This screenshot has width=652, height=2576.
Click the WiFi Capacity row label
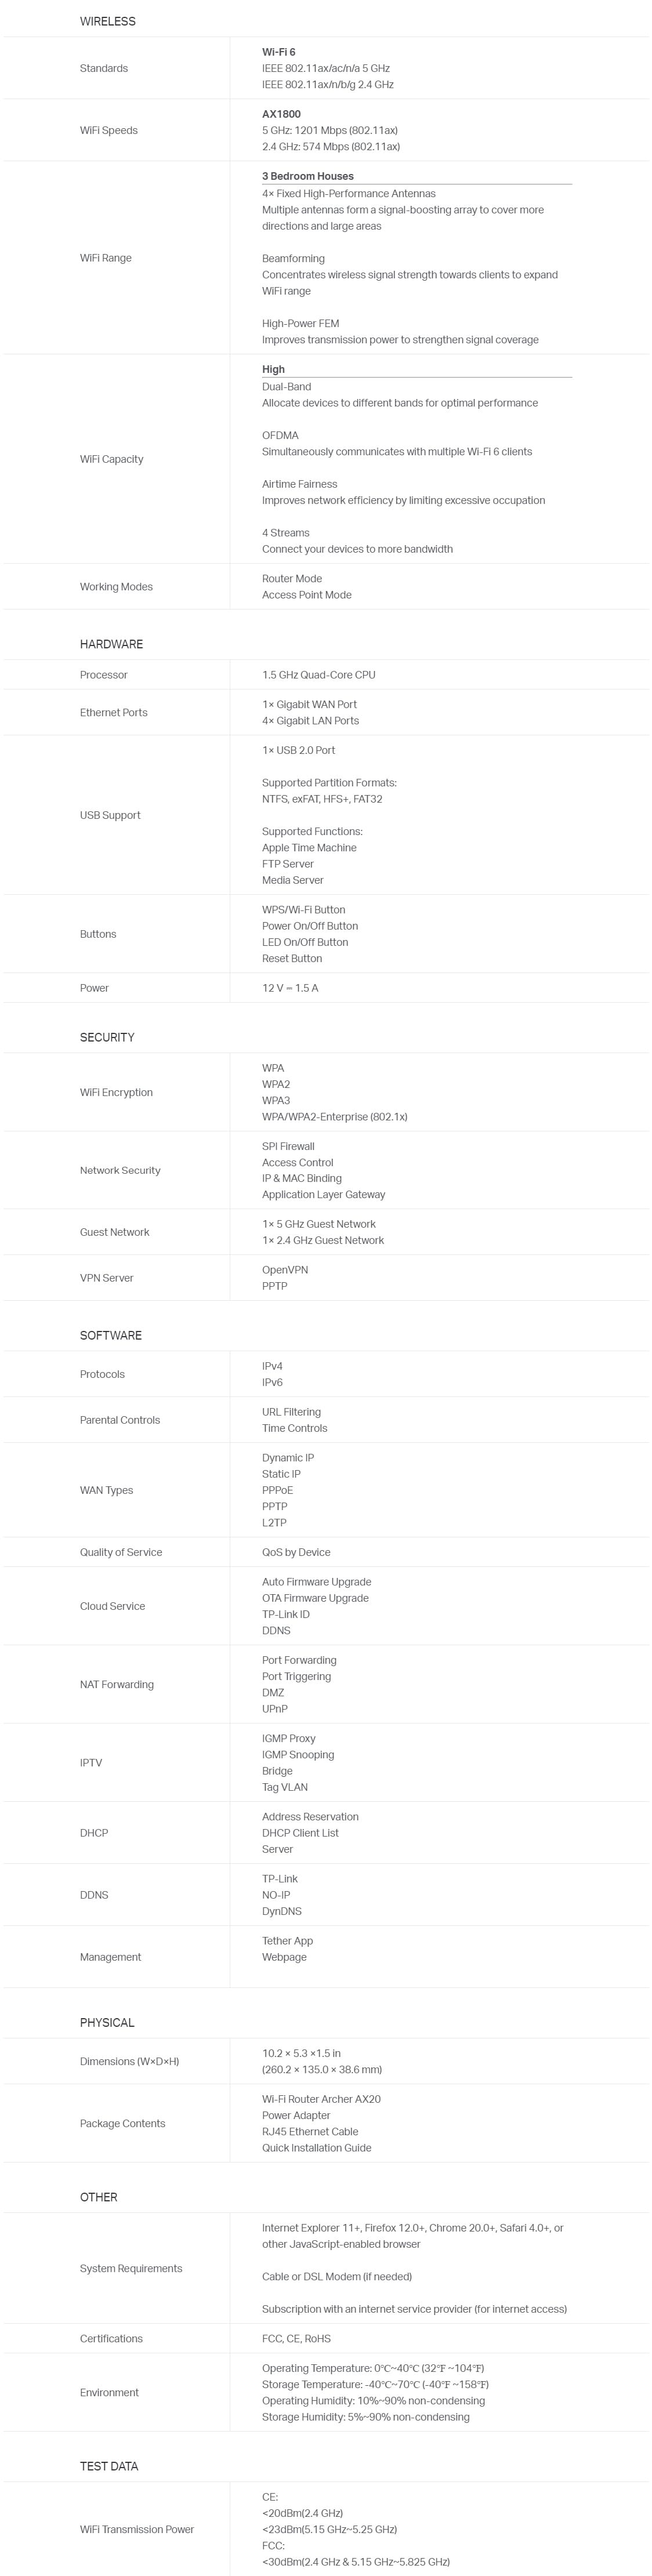[x=112, y=459]
